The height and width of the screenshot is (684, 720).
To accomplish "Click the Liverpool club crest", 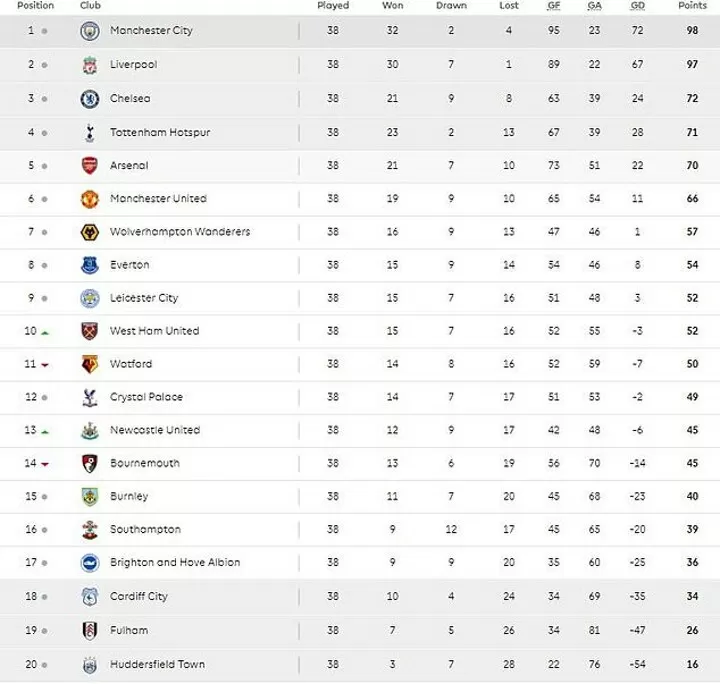I will pos(90,65).
